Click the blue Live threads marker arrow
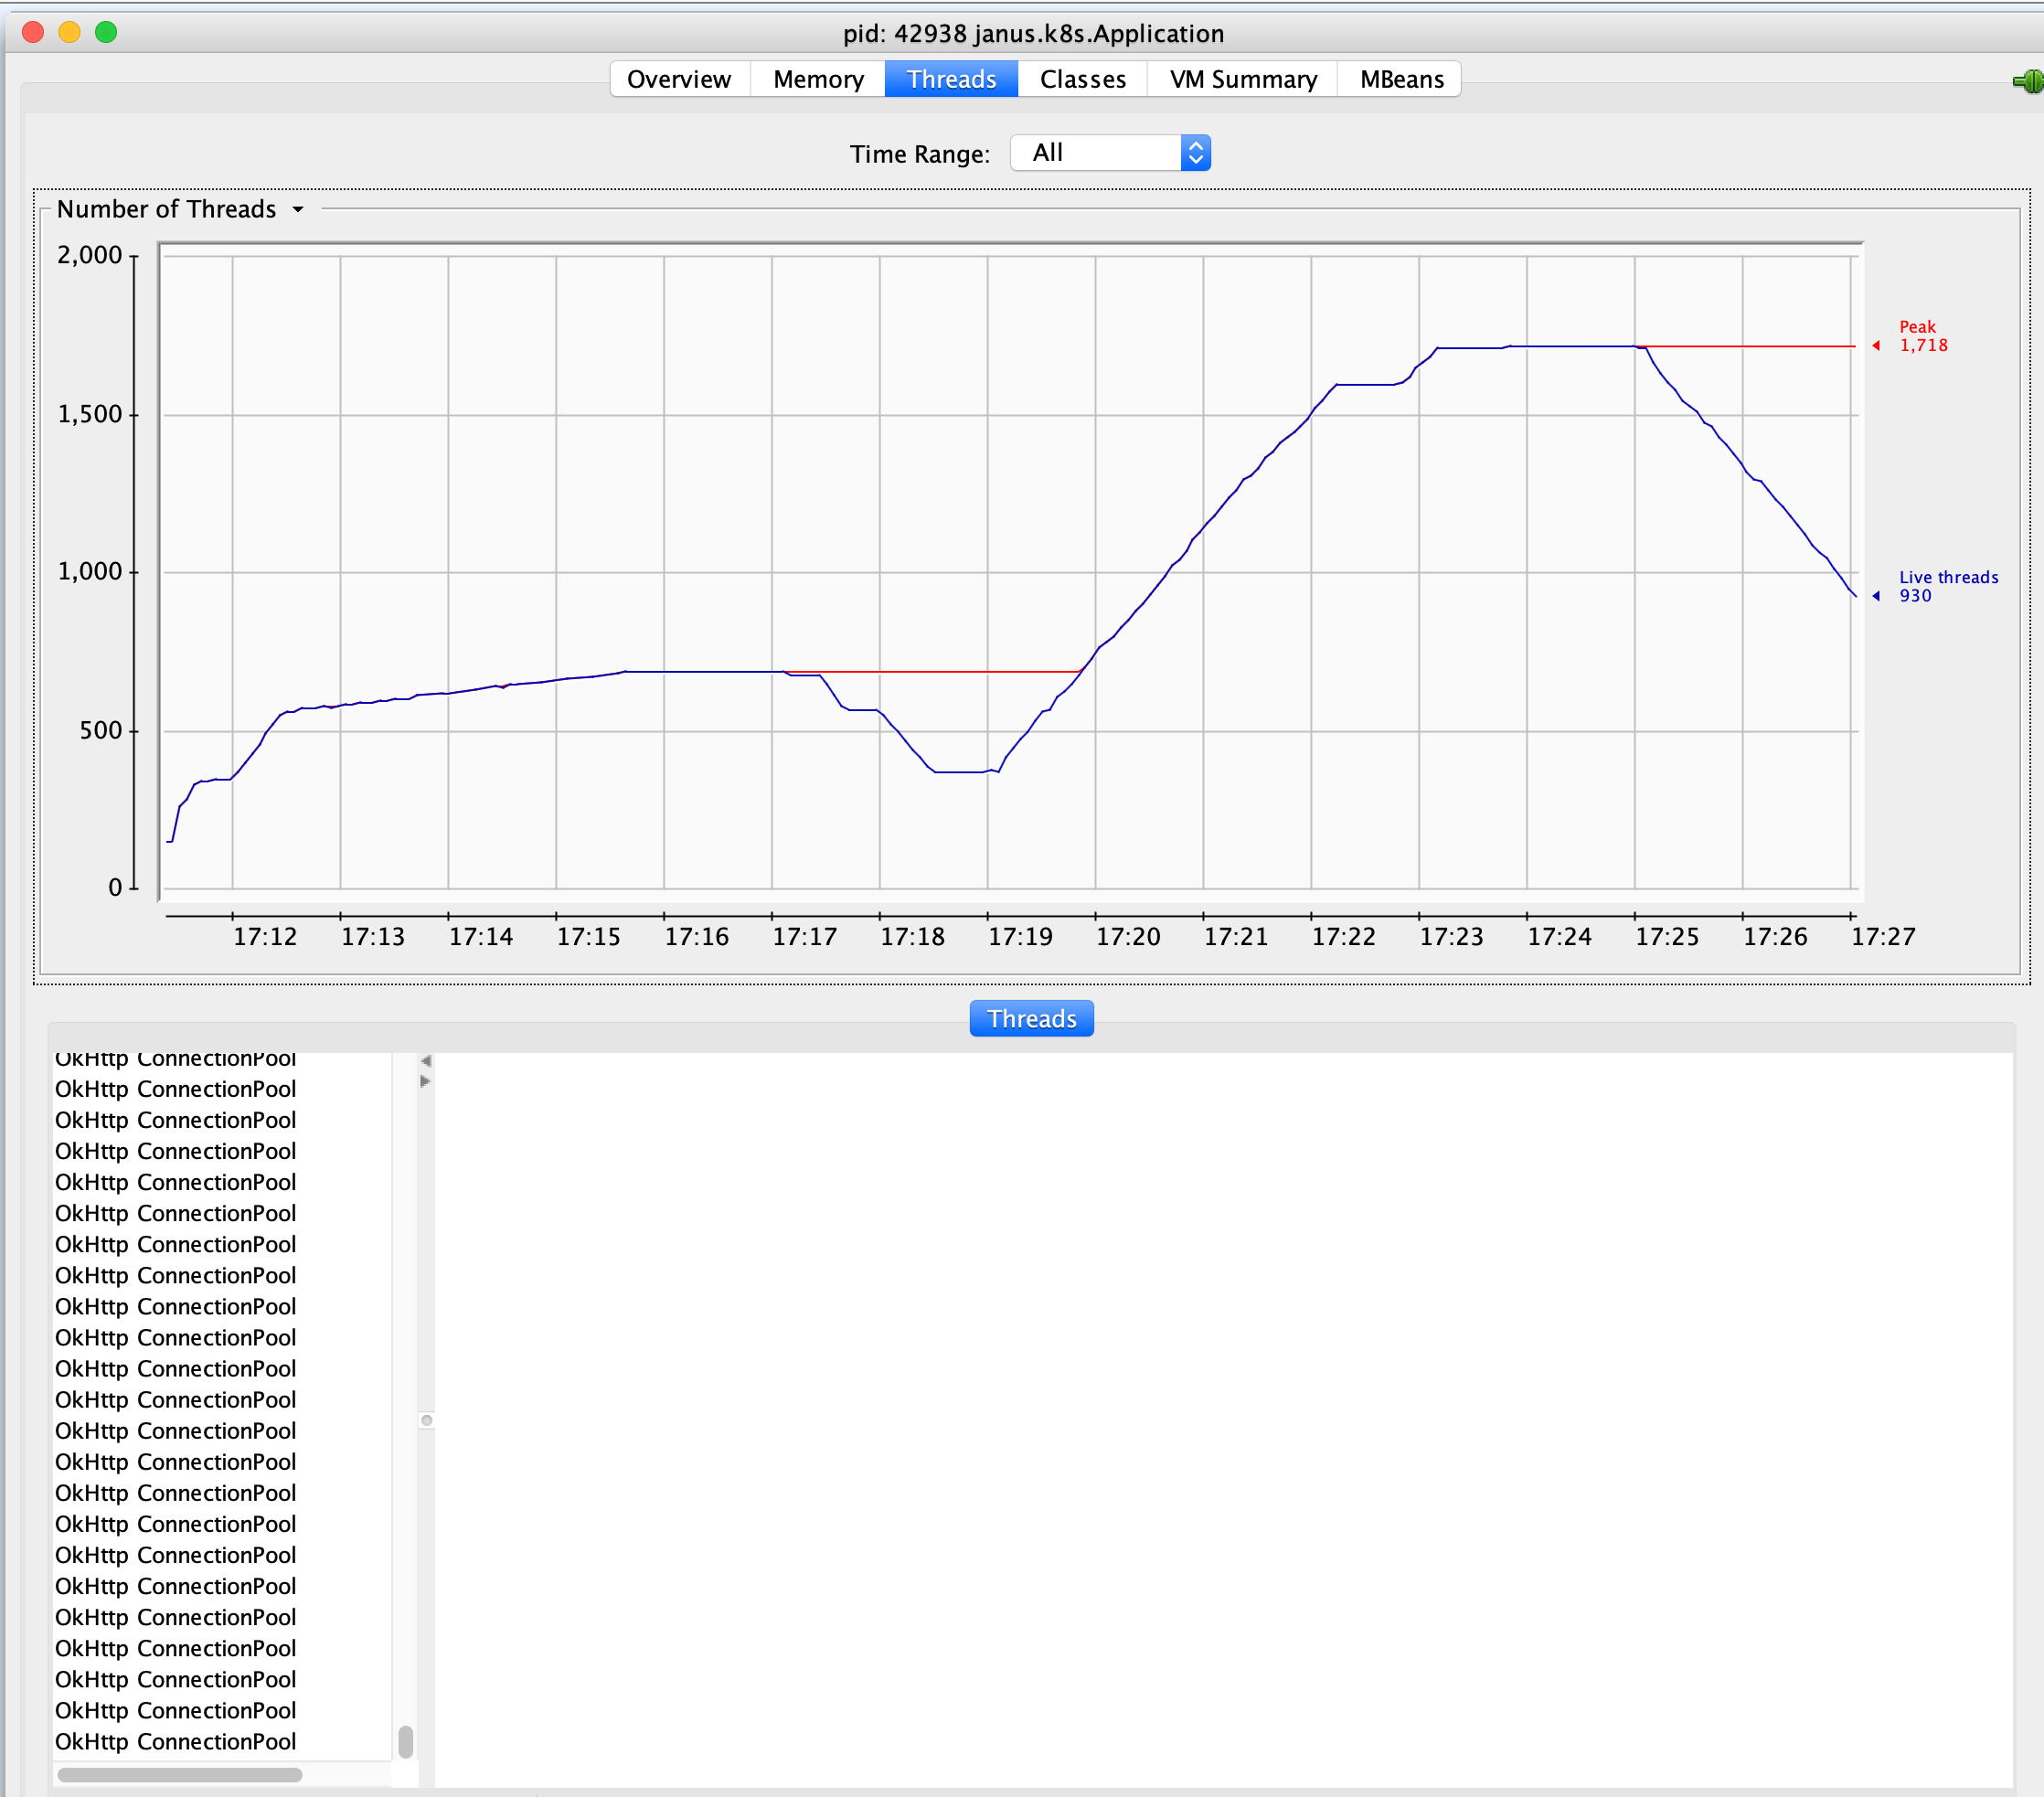This screenshot has width=2044, height=1797. point(1876,596)
